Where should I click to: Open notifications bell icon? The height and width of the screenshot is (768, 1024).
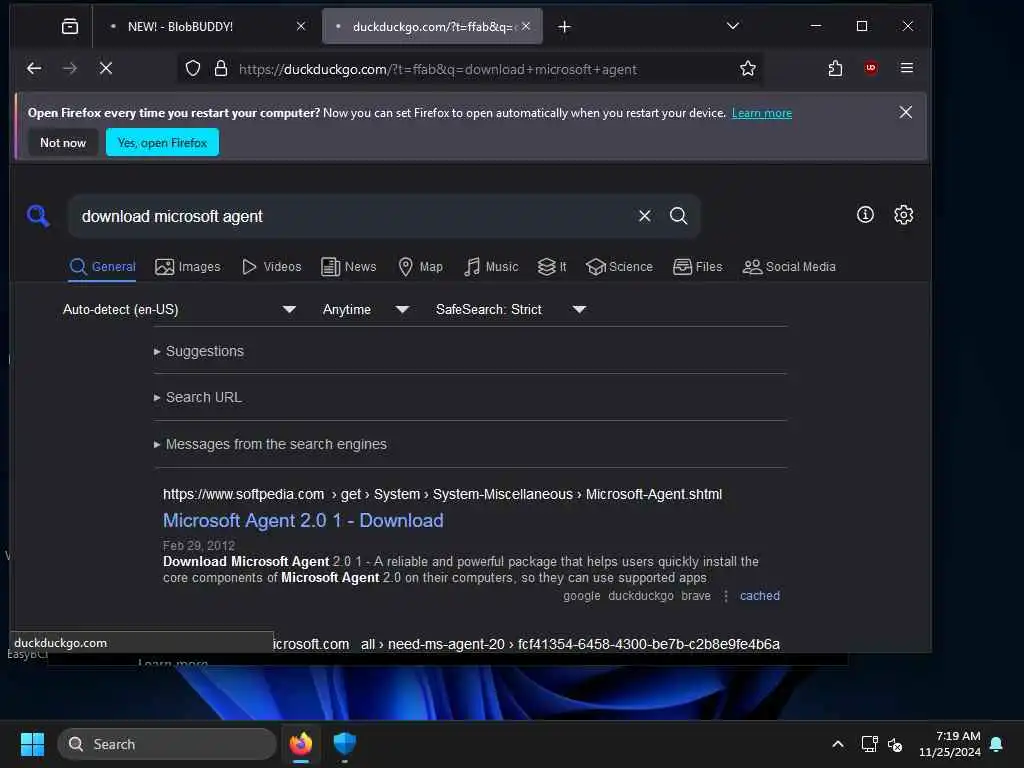[x=997, y=744]
